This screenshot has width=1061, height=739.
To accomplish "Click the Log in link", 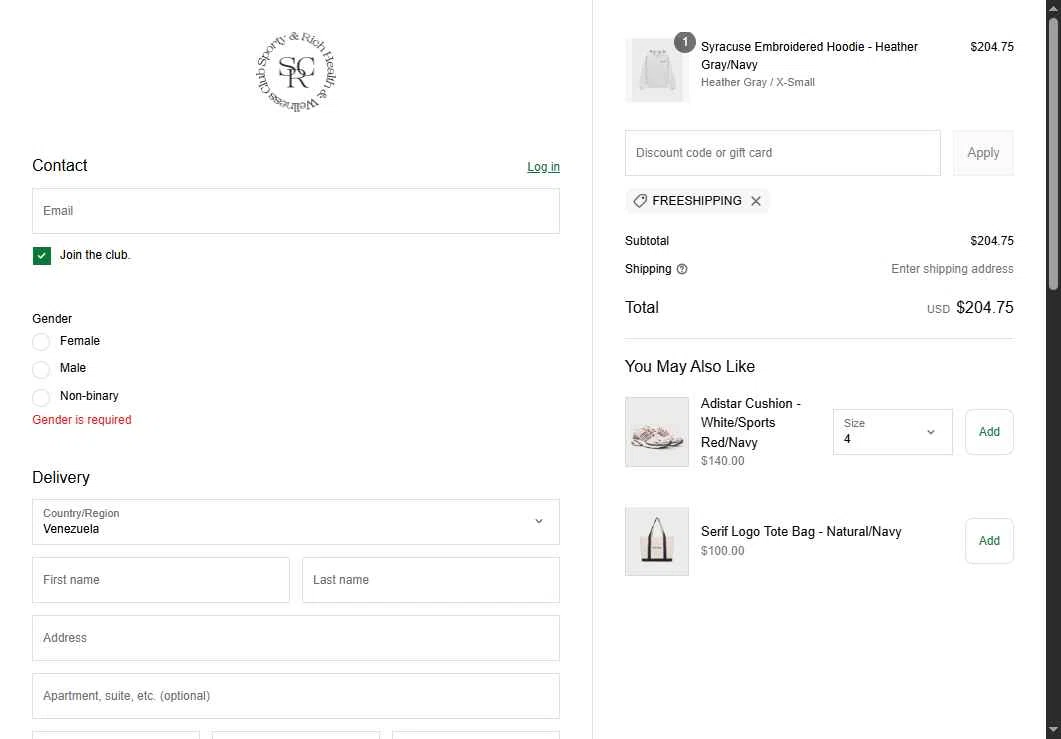I will tap(543, 166).
